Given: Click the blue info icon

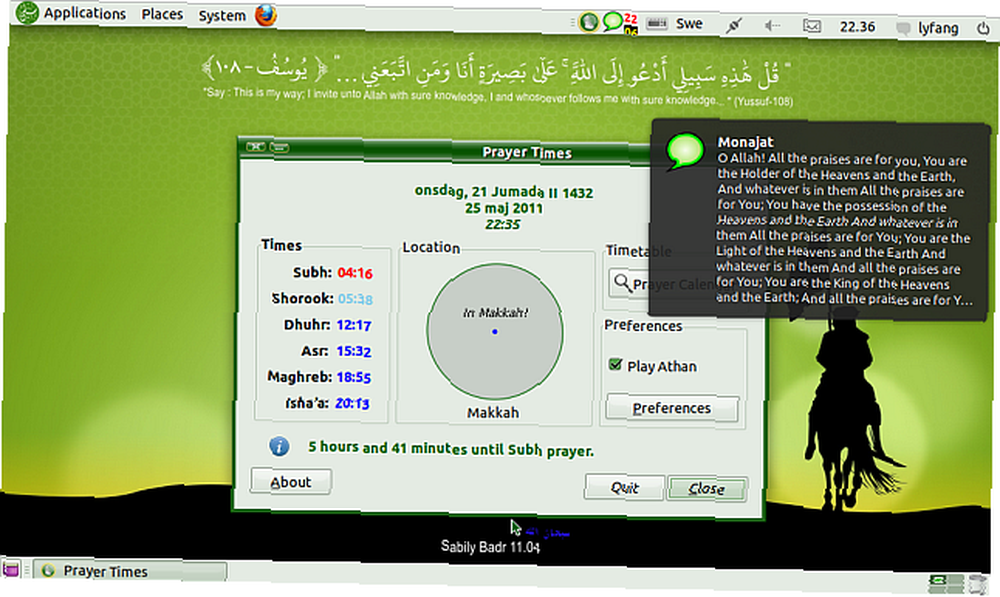Looking at the screenshot, I should click(x=279, y=446).
